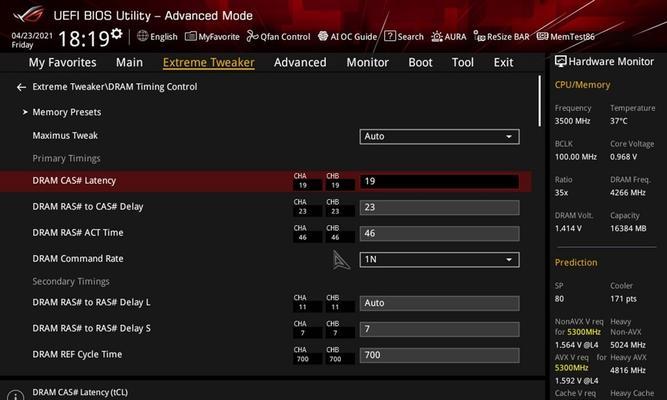This screenshot has height=400, width=667.
Task: Select the DRAM CAS# Latency row label
Action: 74,180
